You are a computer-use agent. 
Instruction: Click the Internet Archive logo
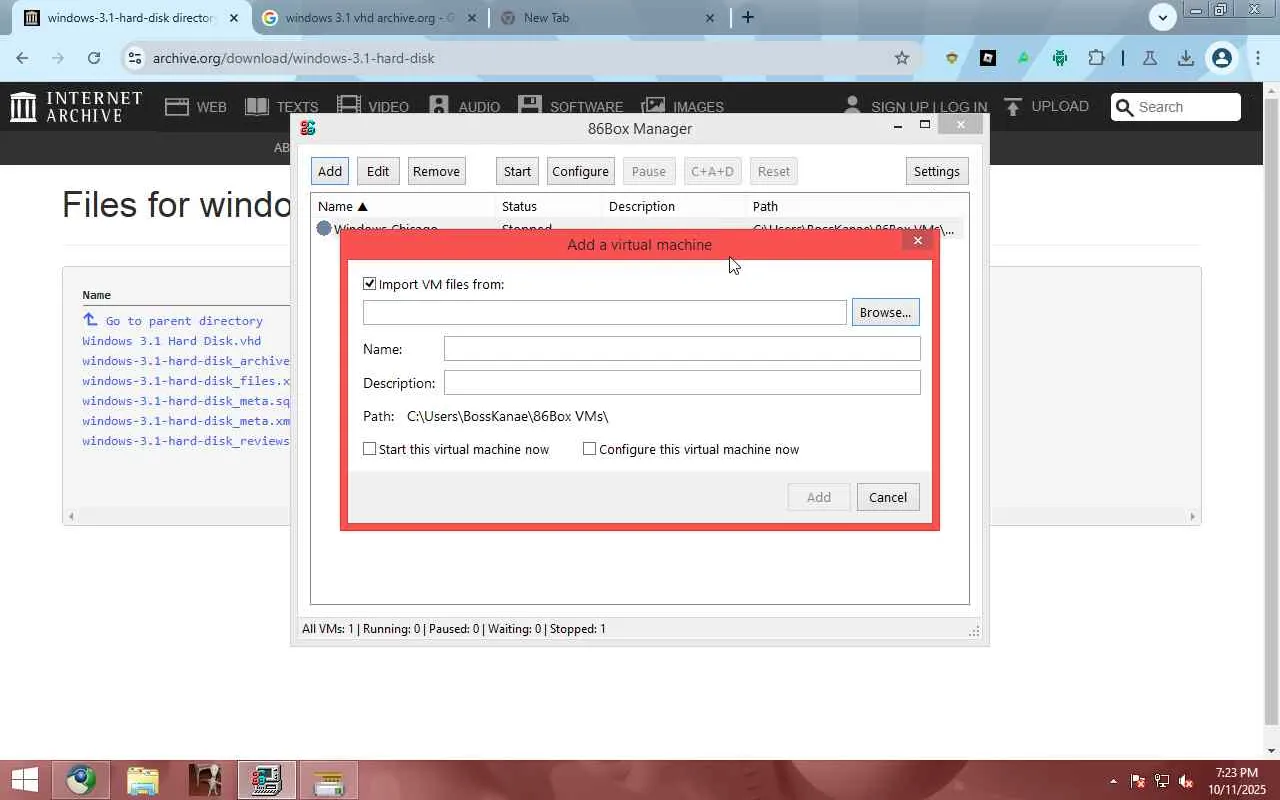pos(76,106)
